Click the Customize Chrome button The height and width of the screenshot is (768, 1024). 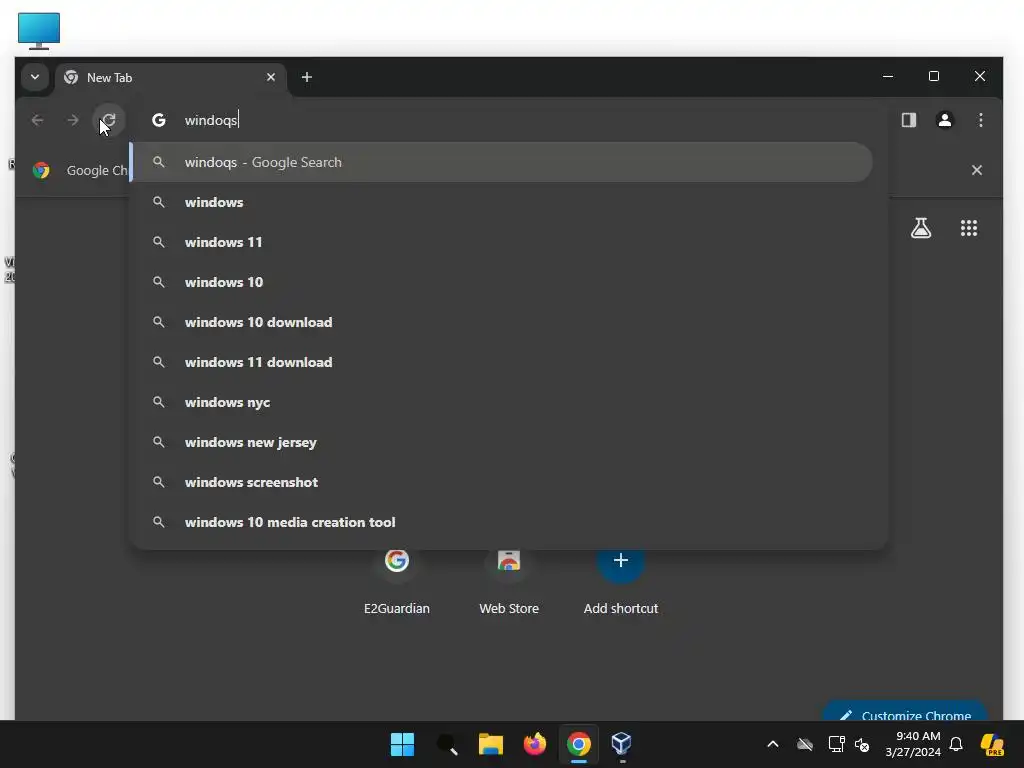(904, 711)
